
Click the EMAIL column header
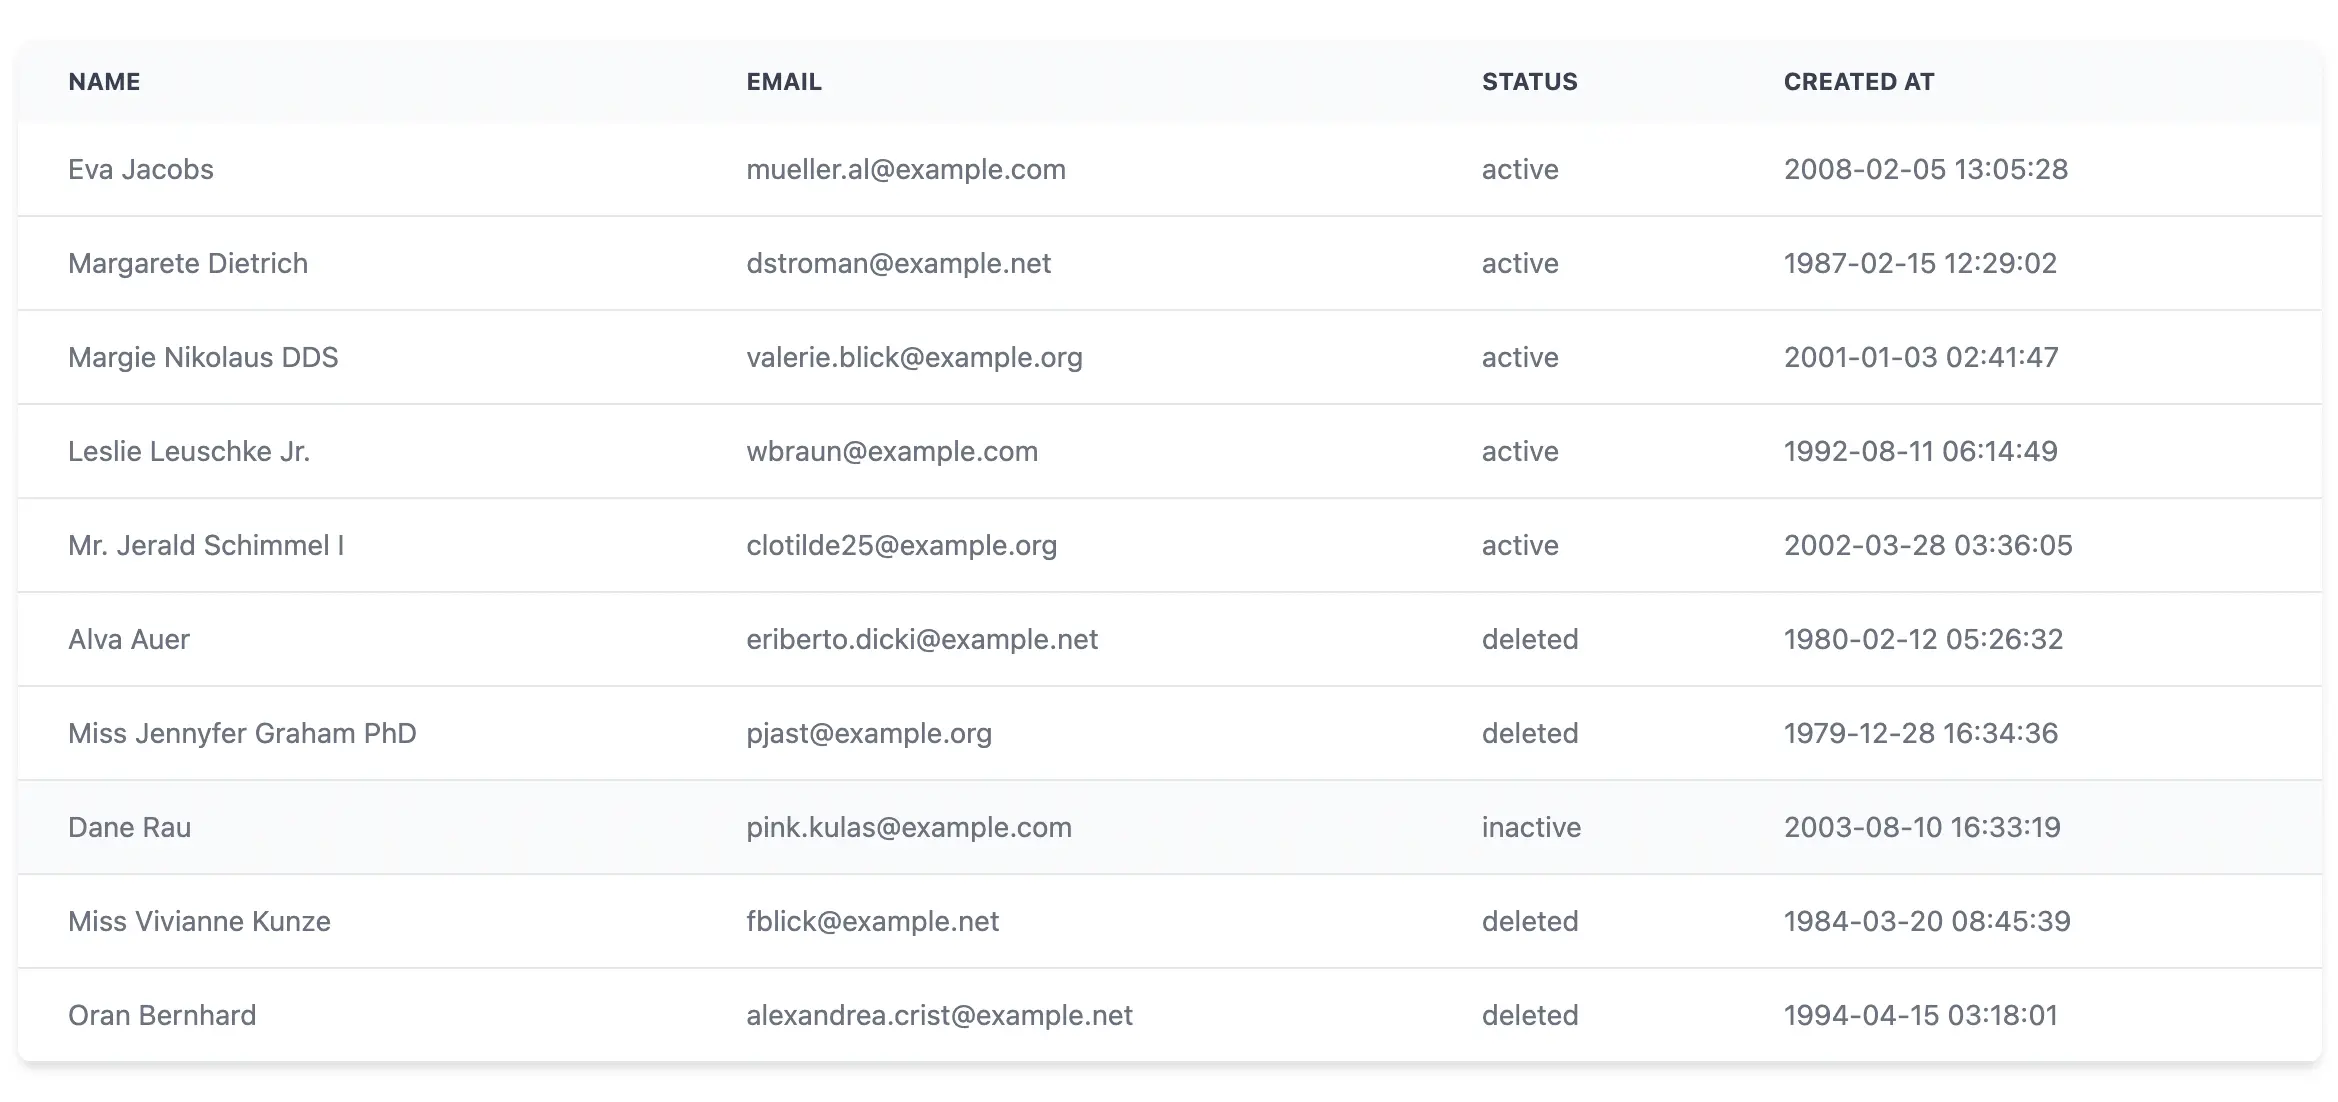pyautogui.click(x=784, y=82)
